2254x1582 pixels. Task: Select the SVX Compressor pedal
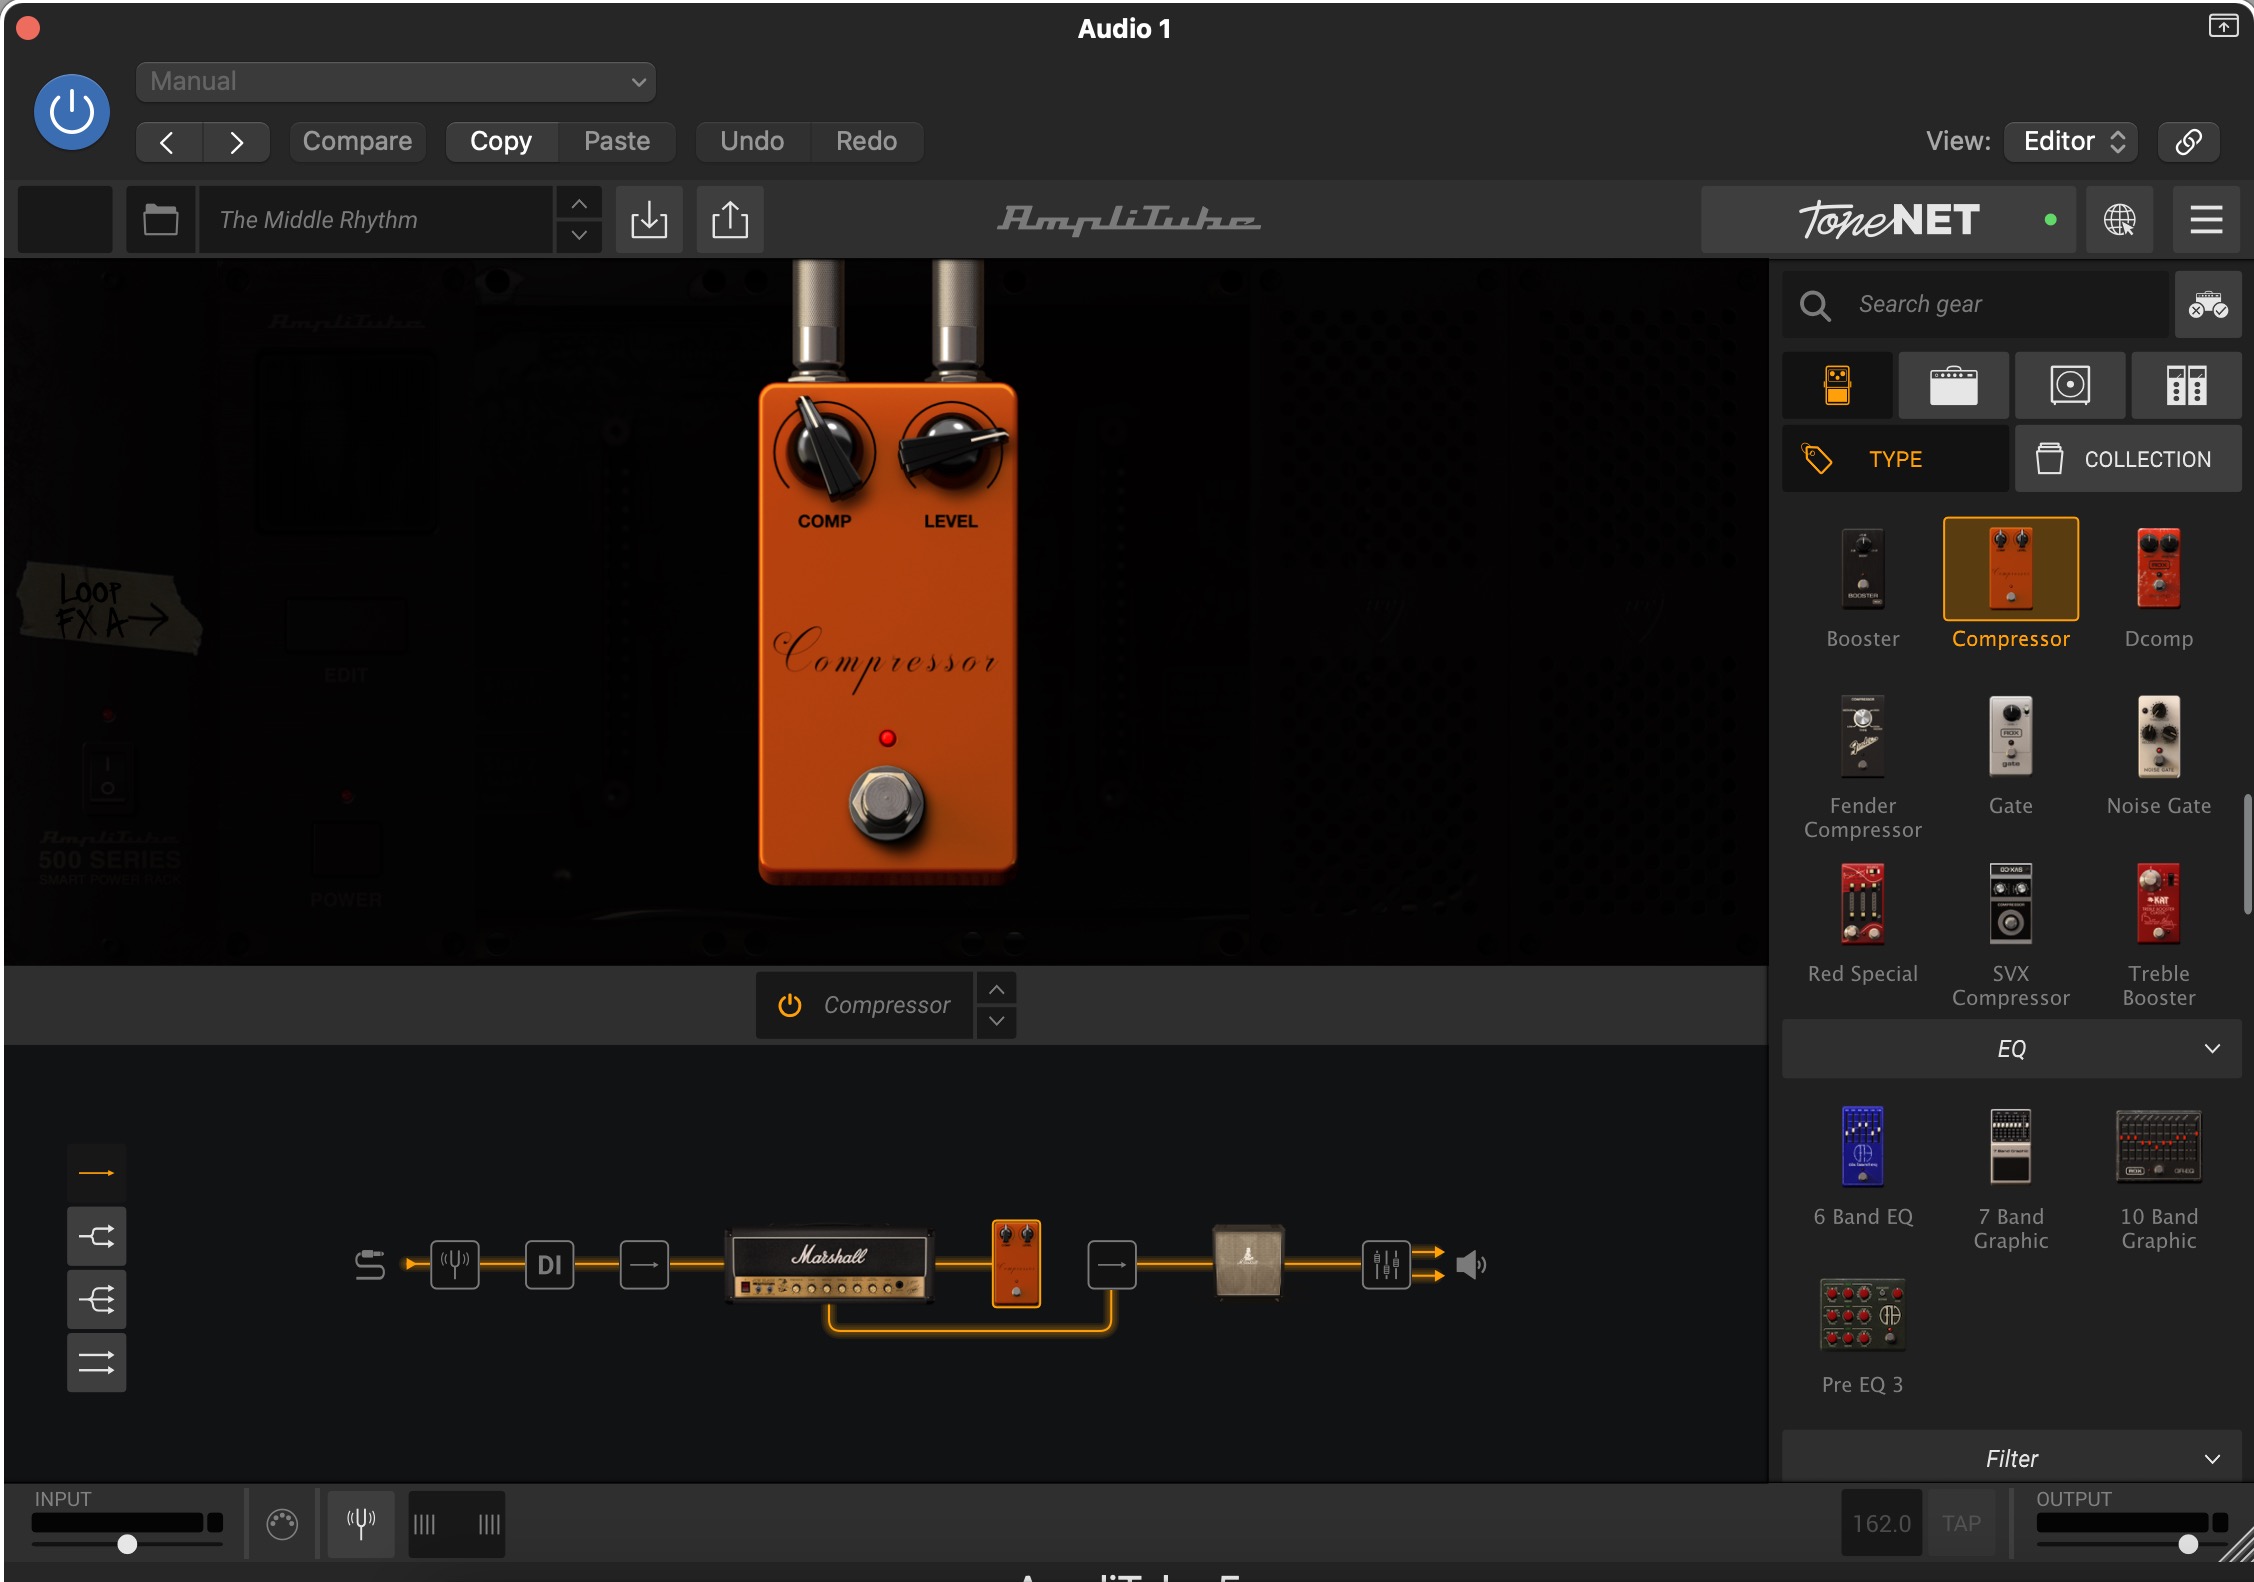tap(2010, 904)
